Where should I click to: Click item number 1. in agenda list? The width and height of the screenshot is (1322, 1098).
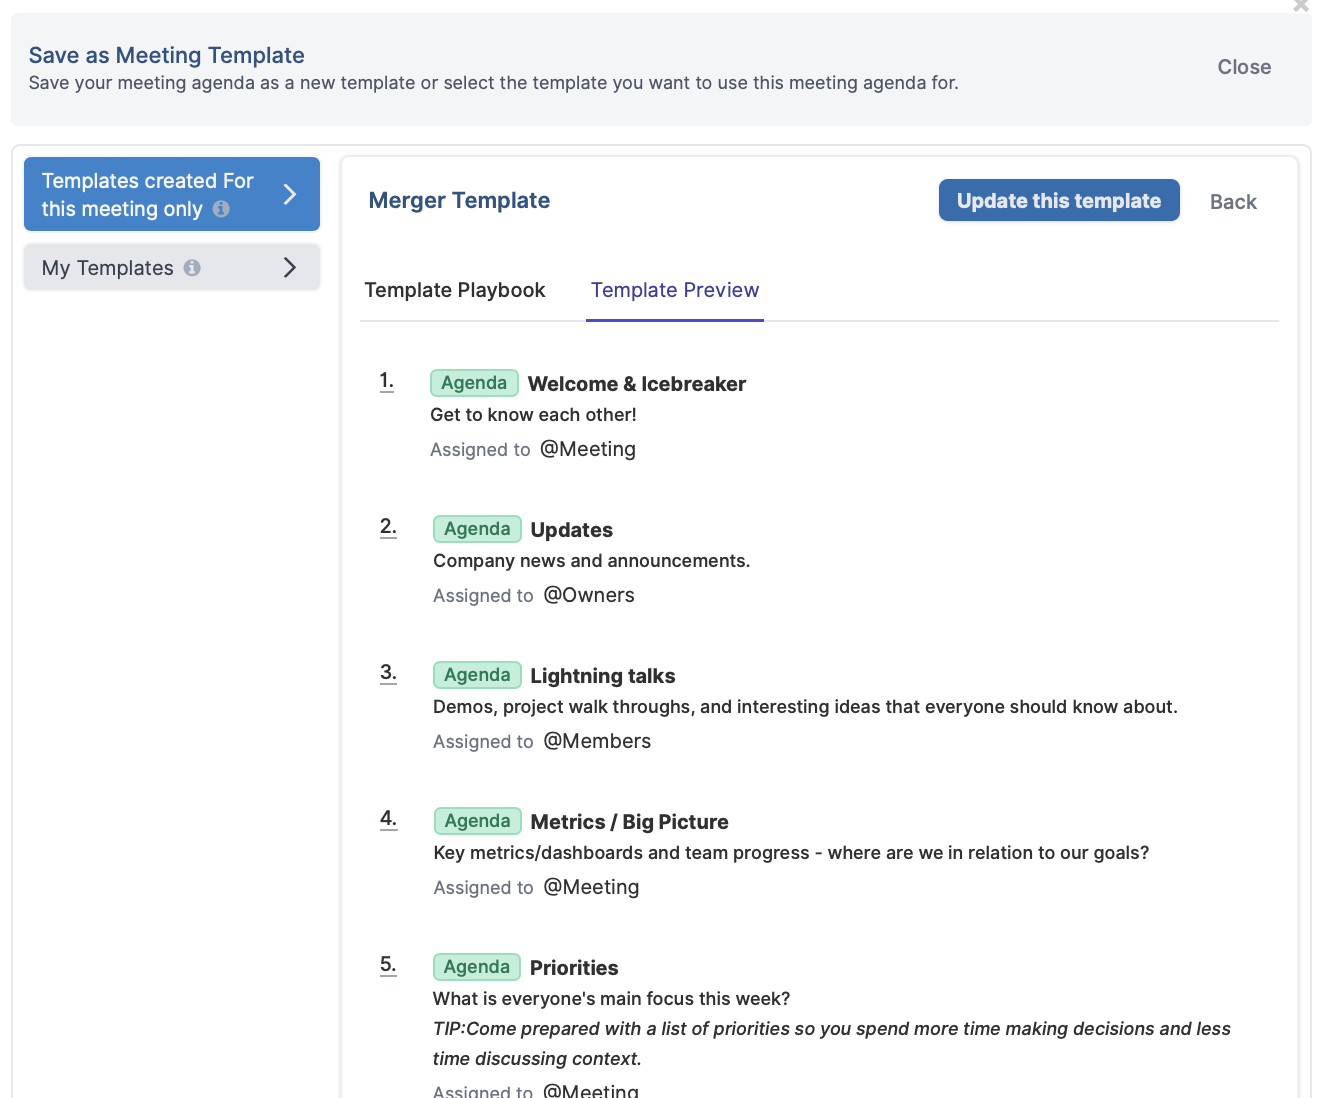(387, 381)
